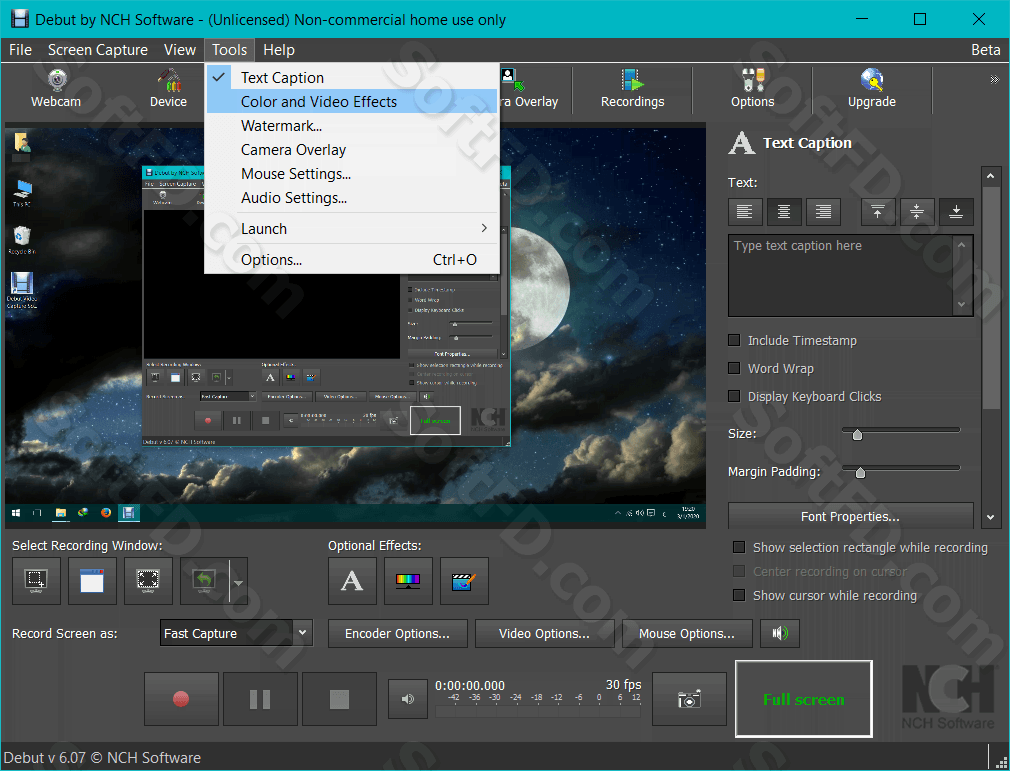The image size is (1010, 771).
Task: Align caption to bottom
Action: [x=956, y=211]
